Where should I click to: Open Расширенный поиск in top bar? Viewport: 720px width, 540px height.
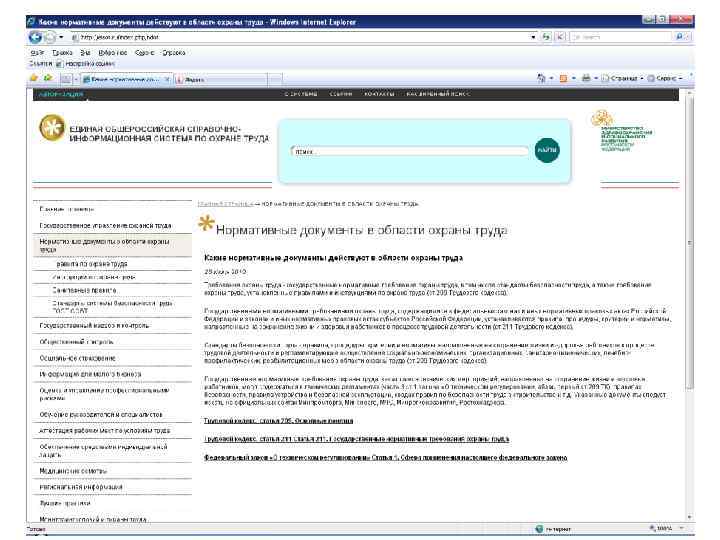click(438, 94)
